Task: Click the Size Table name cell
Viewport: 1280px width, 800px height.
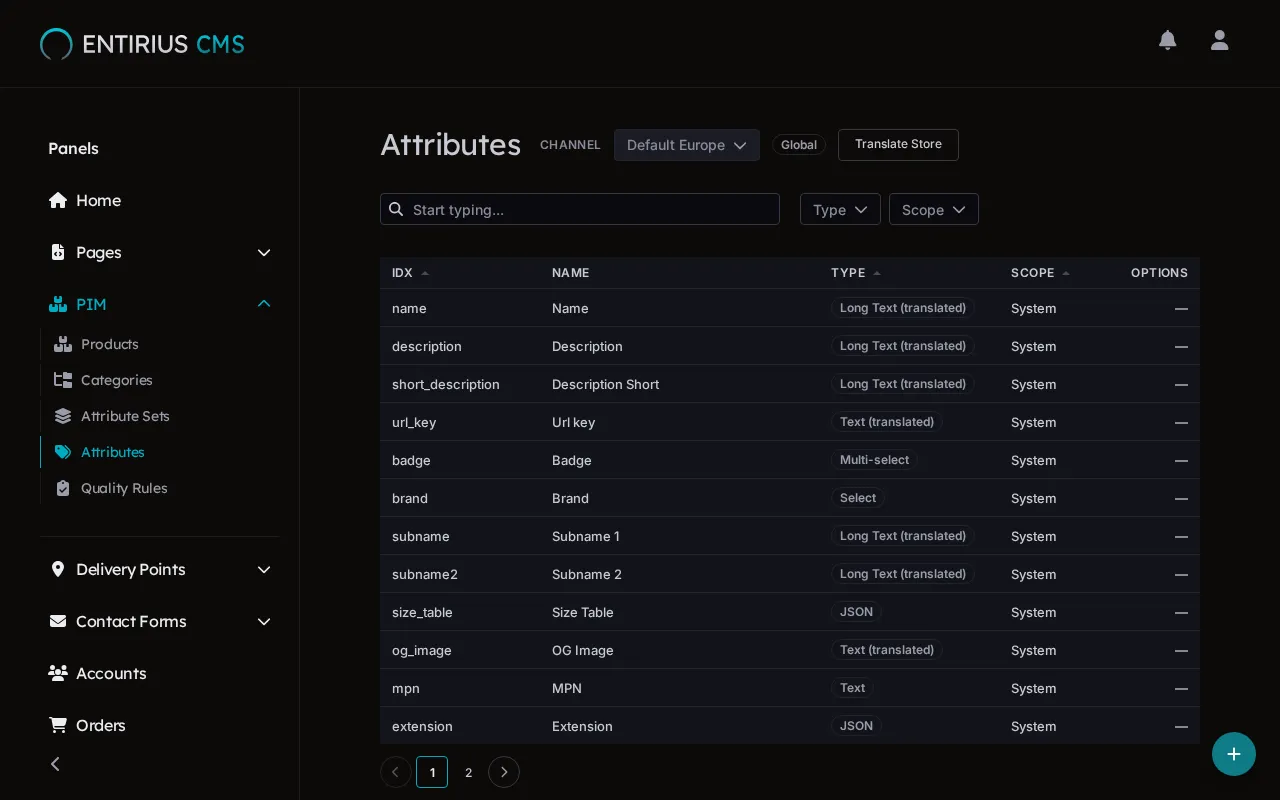Action: pyautogui.click(x=583, y=612)
